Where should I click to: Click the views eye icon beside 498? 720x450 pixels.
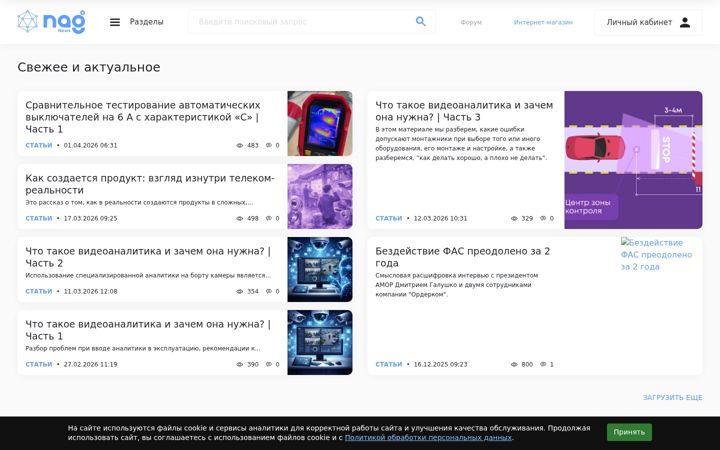[x=239, y=218]
